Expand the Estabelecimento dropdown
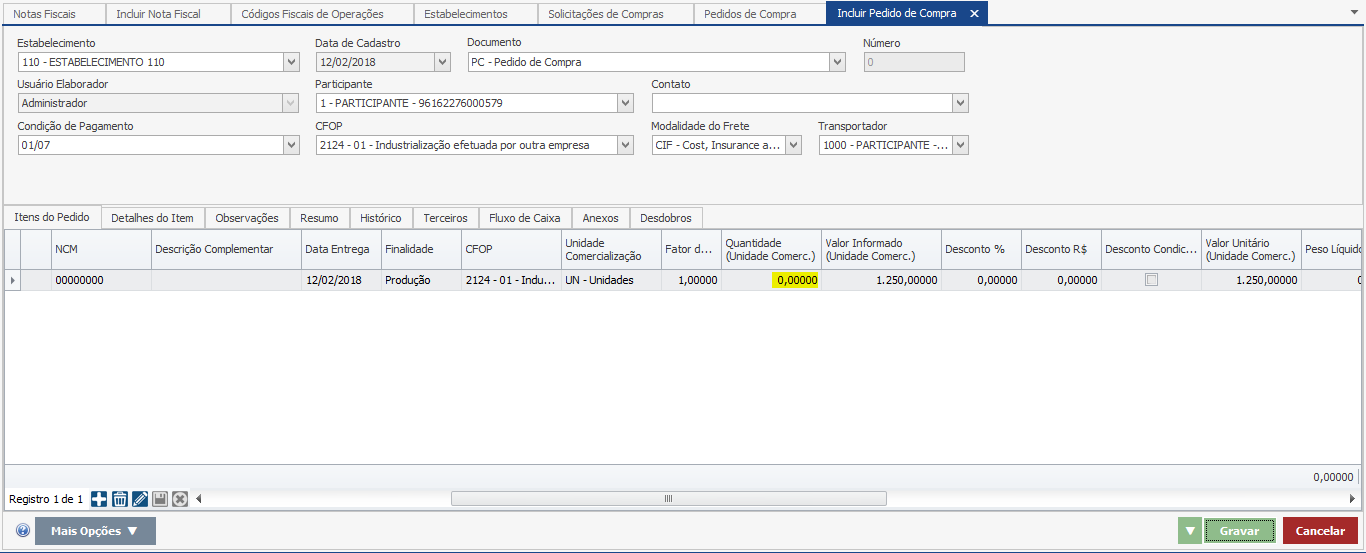Viewport: 1366px width, 553px height. [x=291, y=62]
